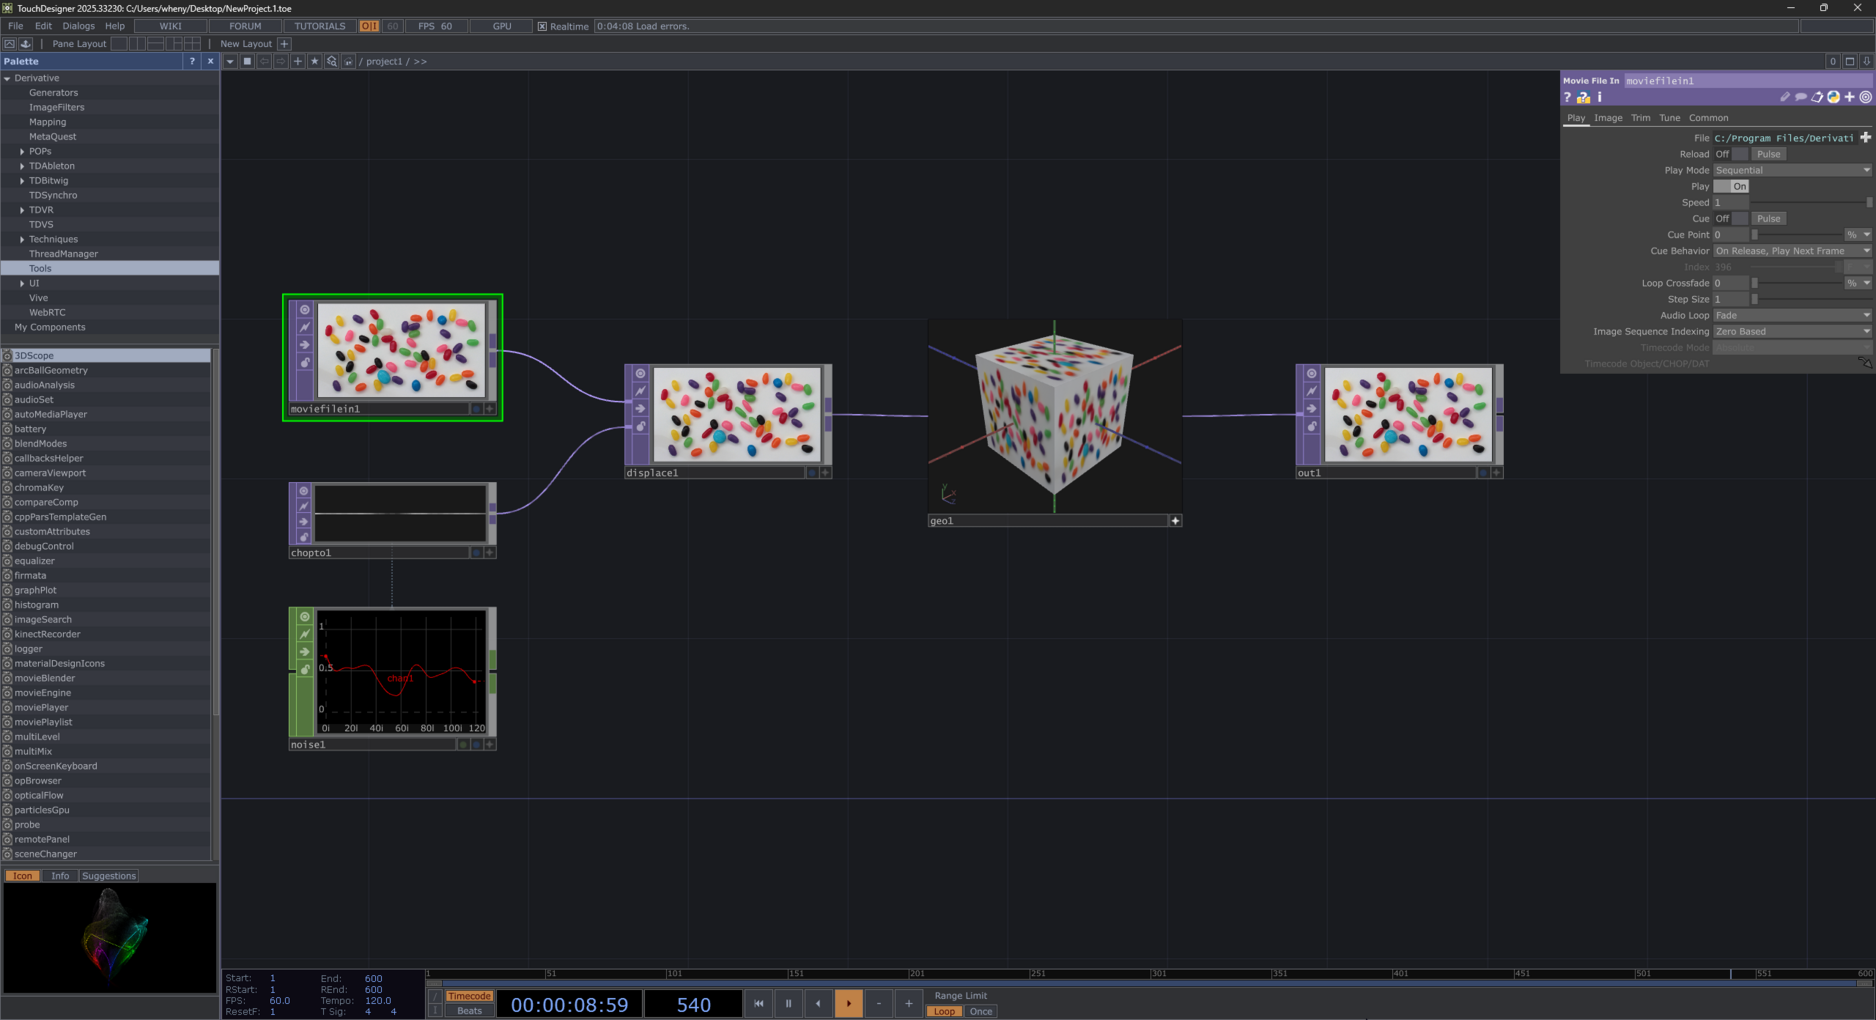Screen dimensions: 1876x1020
Task: Click the TUTORIALS button
Action: point(319,26)
